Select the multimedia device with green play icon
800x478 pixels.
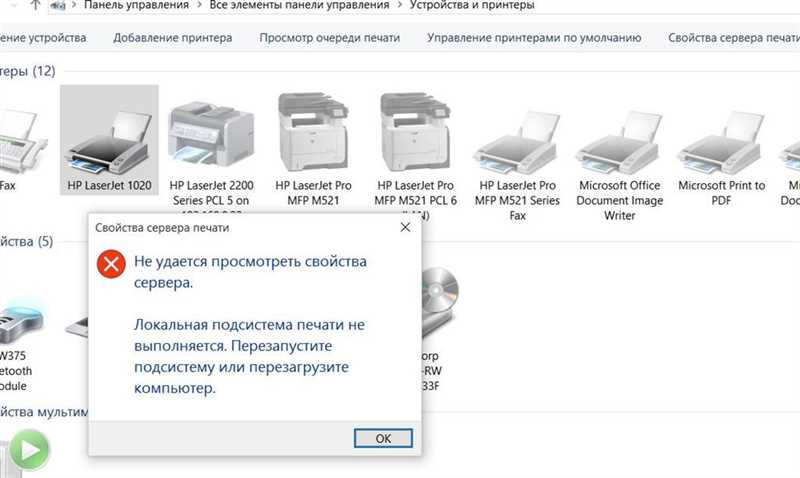click(x=29, y=450)
